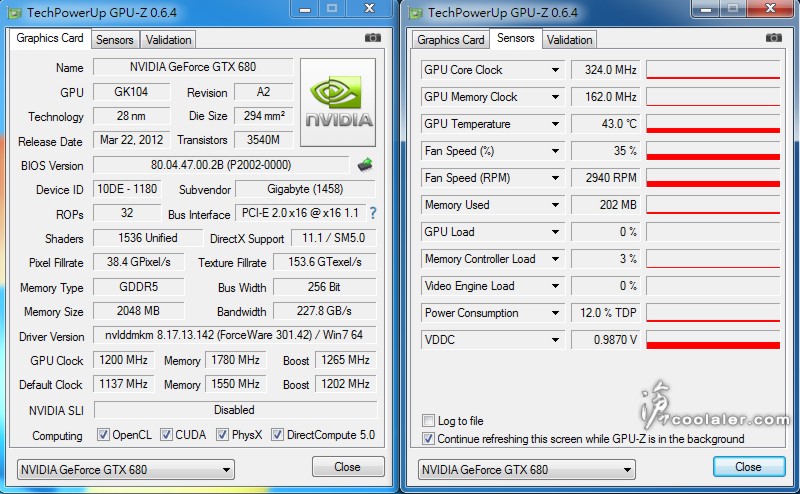Select Graphics Card tab in left window

click(49, 38)
